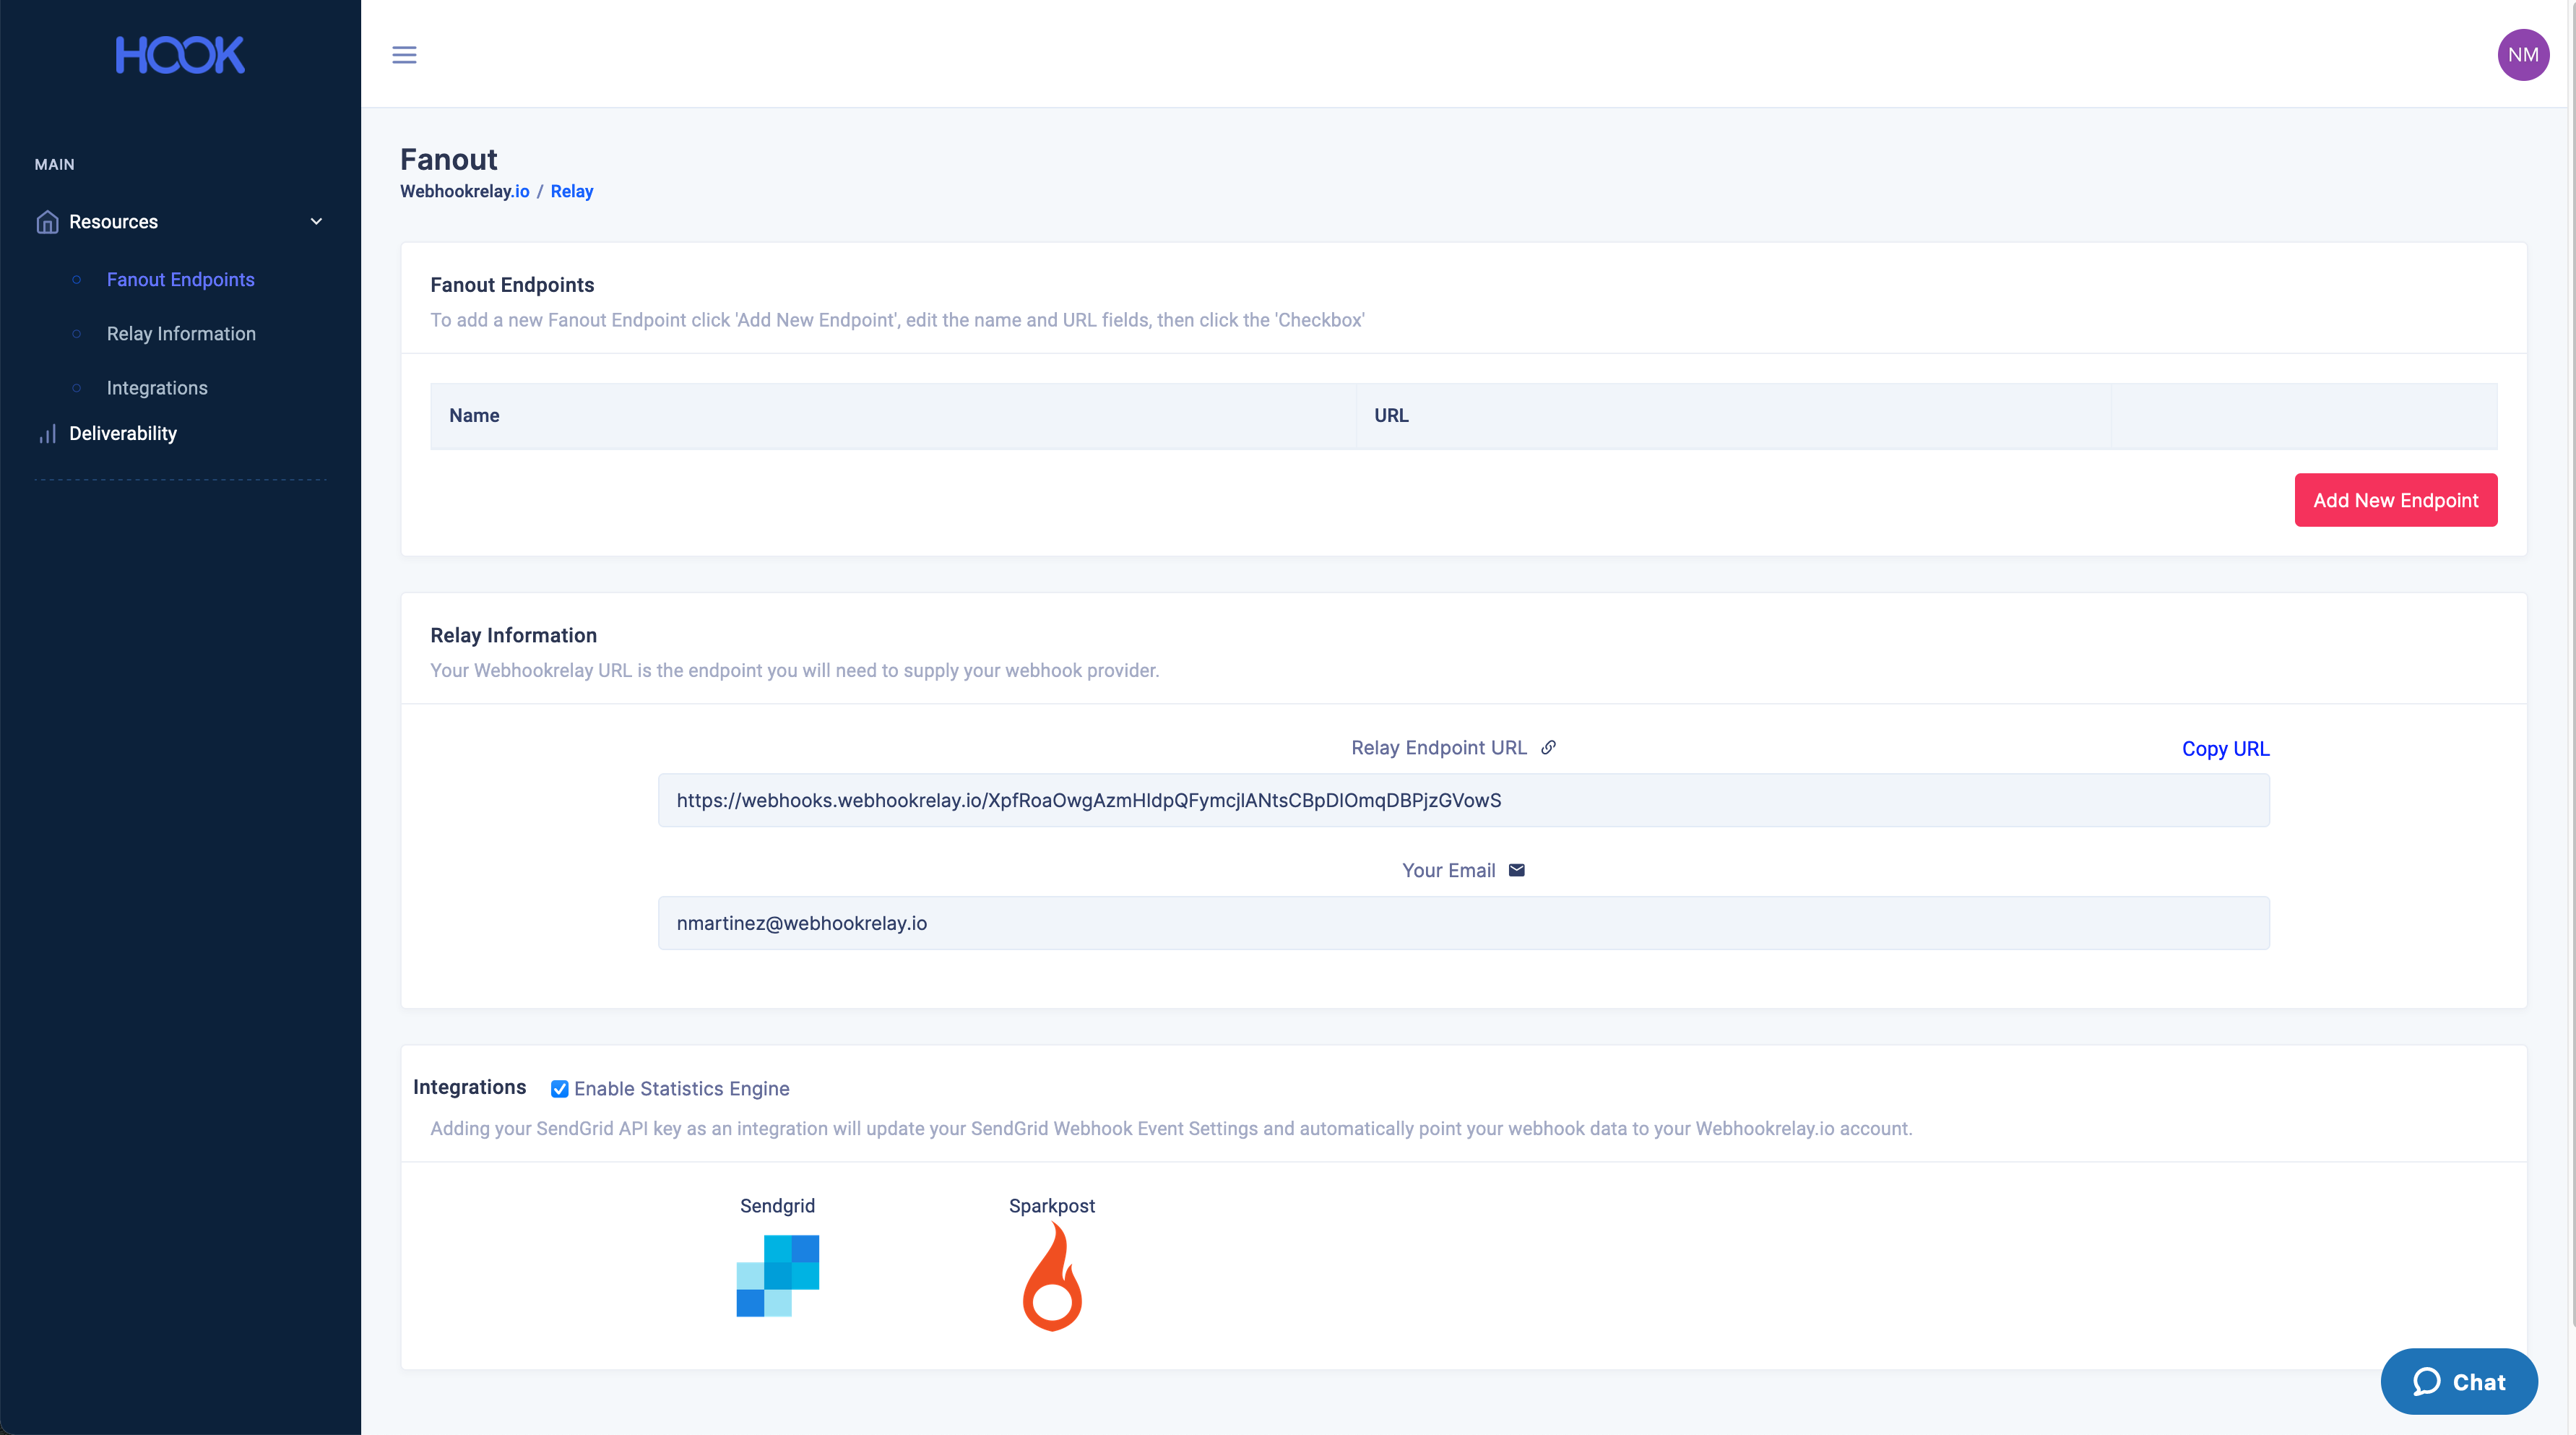The image size is (2576, 1435).
Task: Click the link icon next to Relay Endpoint URL
Action: coord(1548,747)
